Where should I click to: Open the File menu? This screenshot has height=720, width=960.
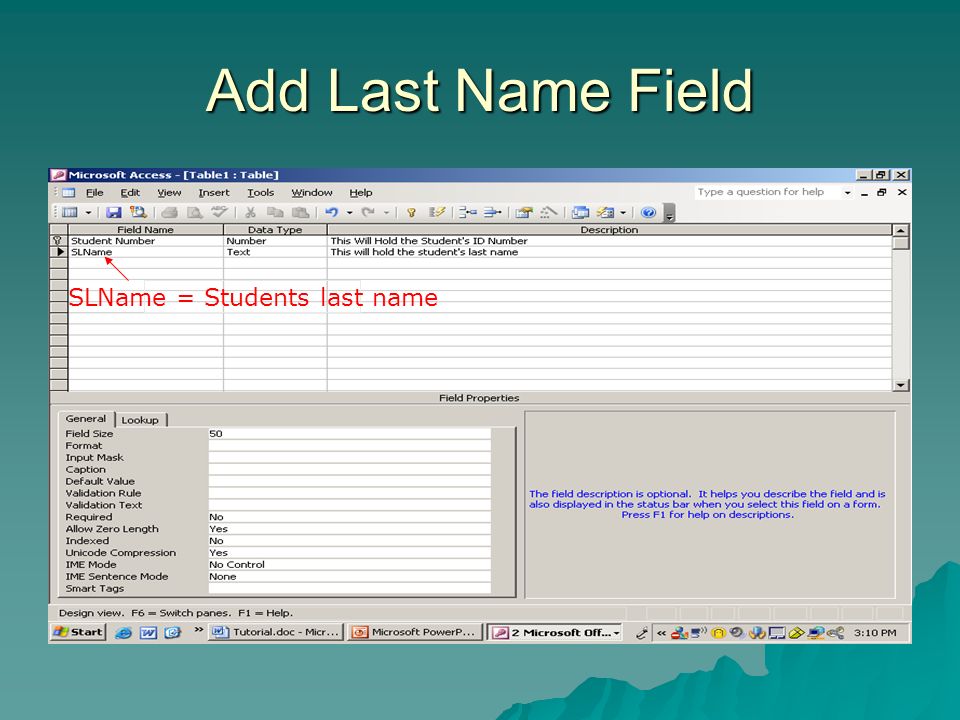coord(94,192)
